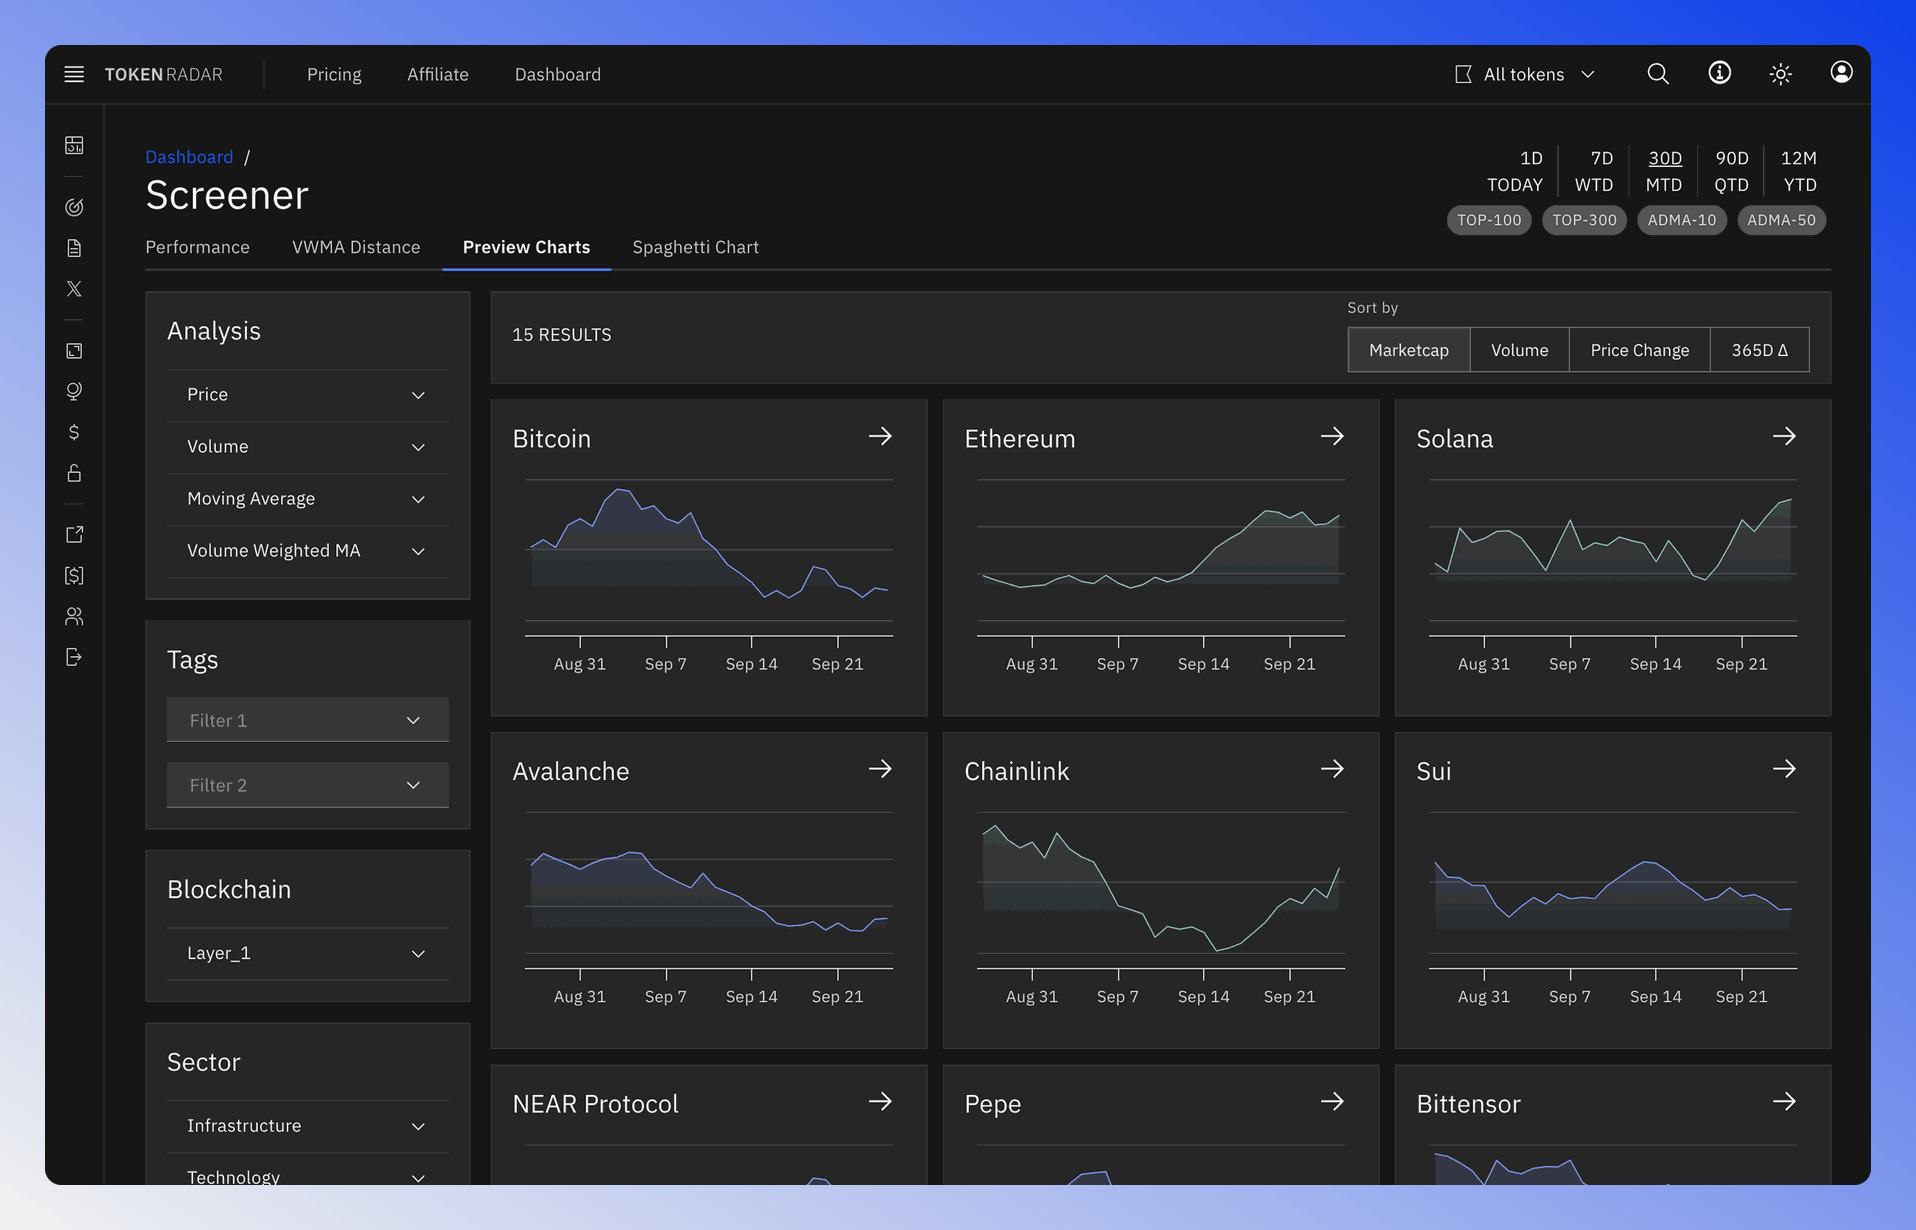The width and height of the screenshot is (1916, 1230).
Task: Click the expand fullscreen sidebar icon
Action: [74, 351]
